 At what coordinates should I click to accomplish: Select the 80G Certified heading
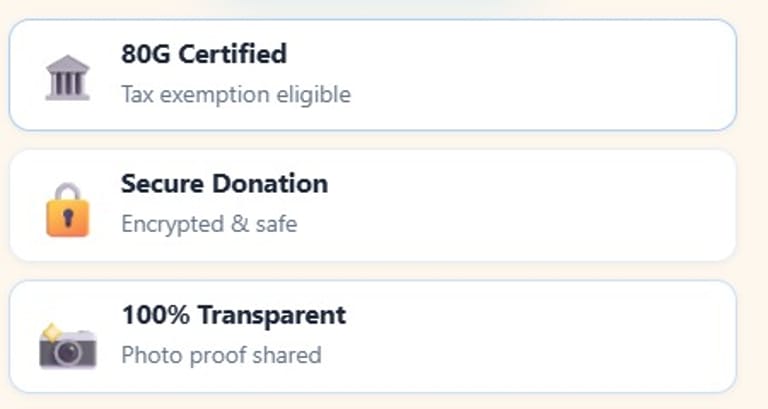pyautogui.click(x=203, y=54)
